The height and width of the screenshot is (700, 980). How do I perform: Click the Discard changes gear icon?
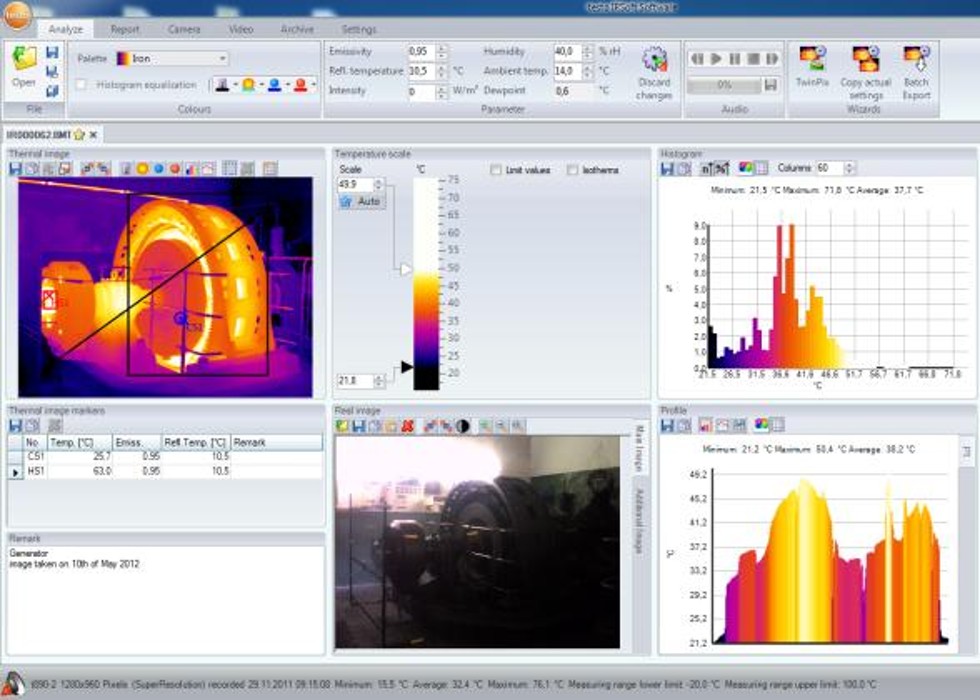click(654, 60)
